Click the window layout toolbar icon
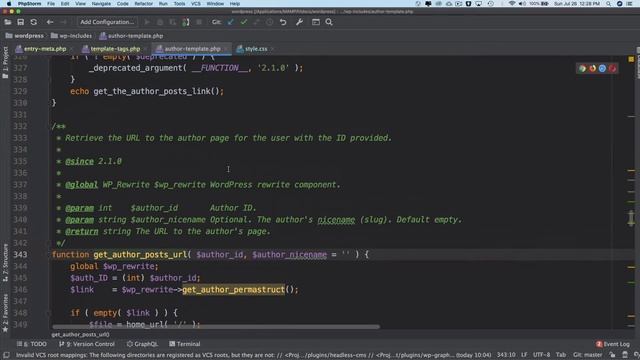The width and height of the screenshot is (640, 360). [x=316, y=22]
